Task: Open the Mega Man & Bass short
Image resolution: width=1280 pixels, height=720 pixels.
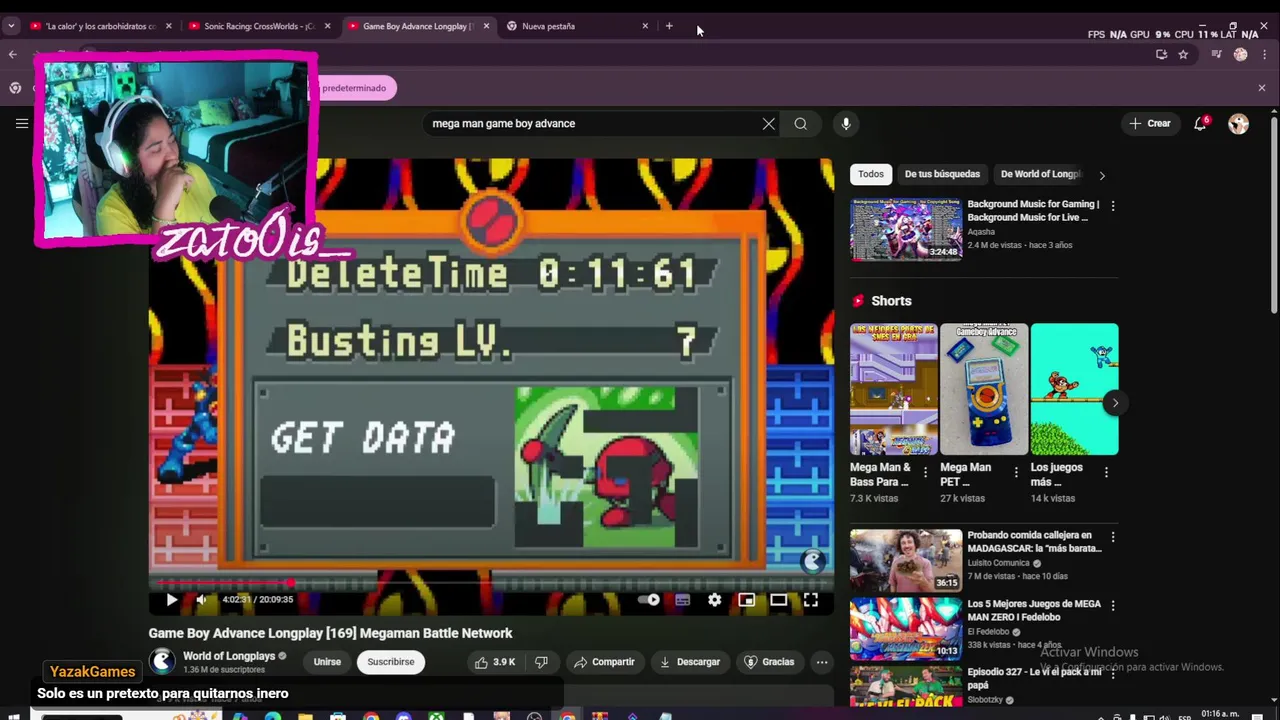Action: pos(894,389)
